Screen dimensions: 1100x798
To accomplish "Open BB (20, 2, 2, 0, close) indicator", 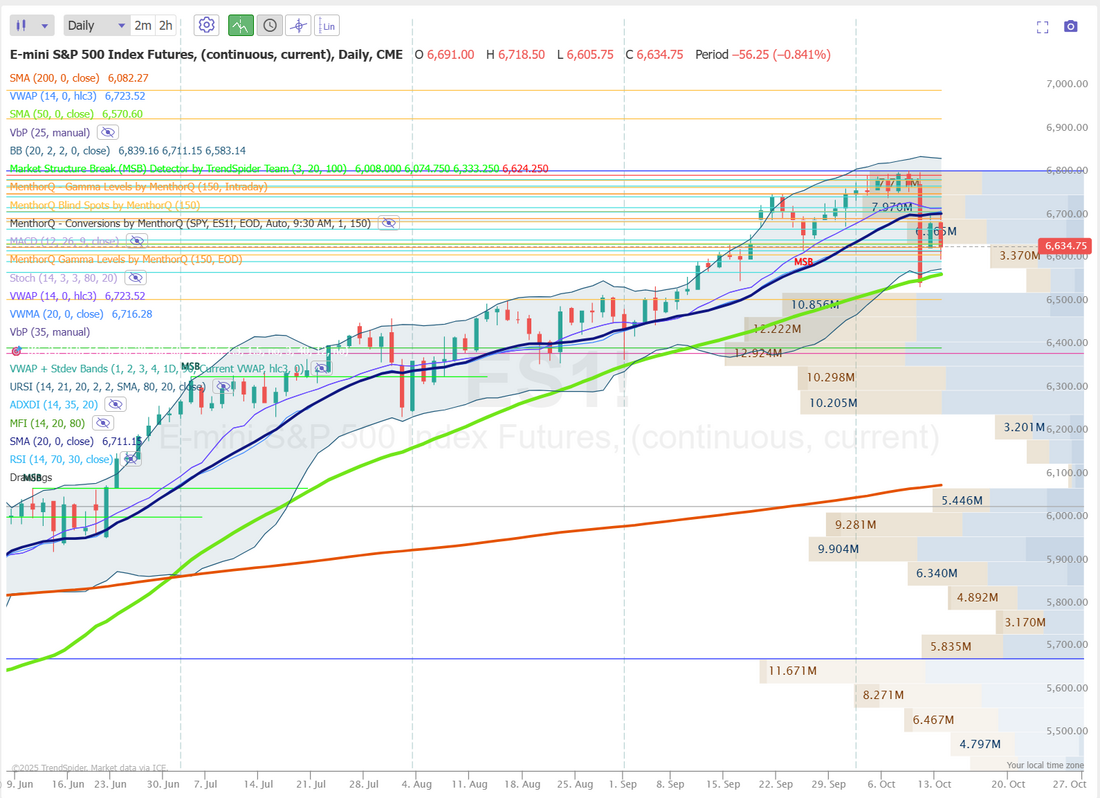I will pyautogui.click(x=58, y=150).
